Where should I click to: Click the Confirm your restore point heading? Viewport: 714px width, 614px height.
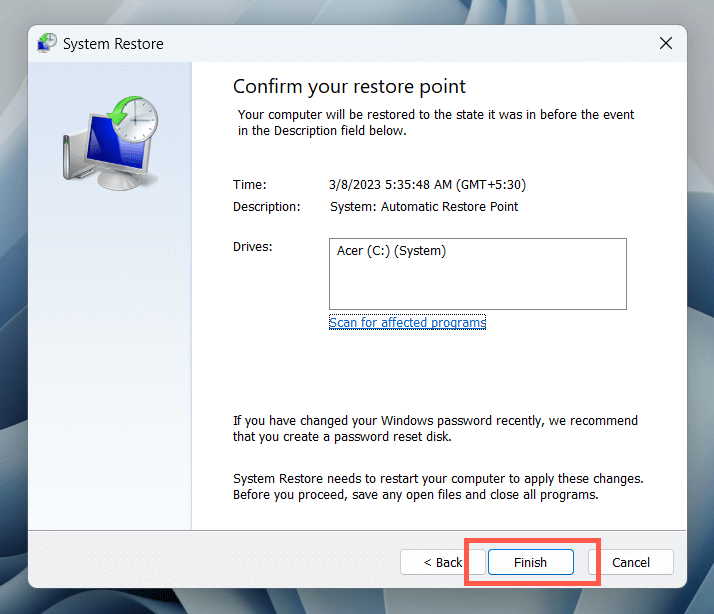click(x=349, y=87)
